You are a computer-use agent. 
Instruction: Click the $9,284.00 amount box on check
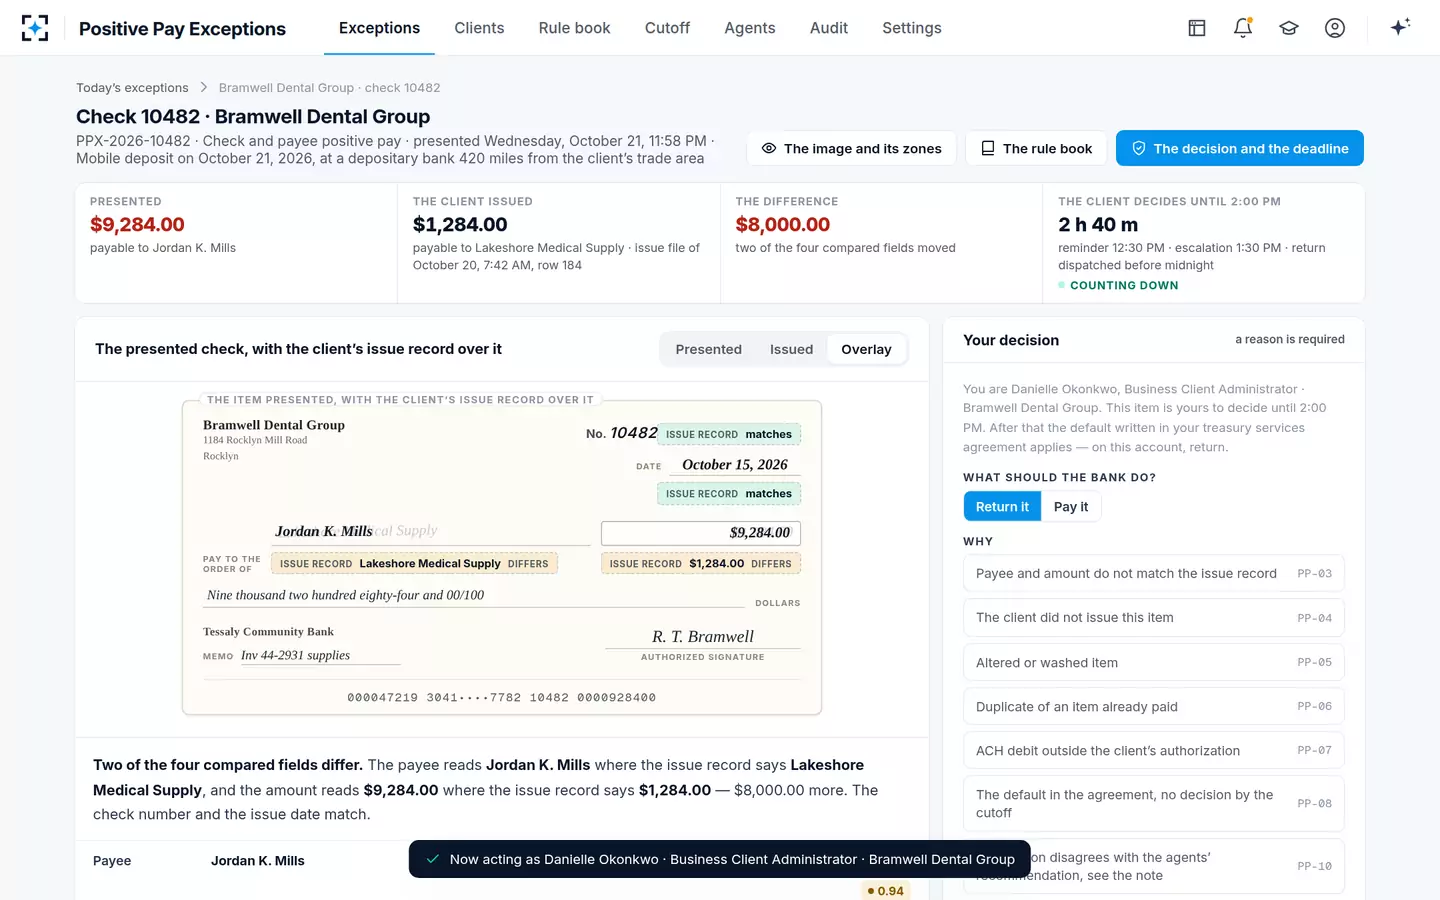700,533
